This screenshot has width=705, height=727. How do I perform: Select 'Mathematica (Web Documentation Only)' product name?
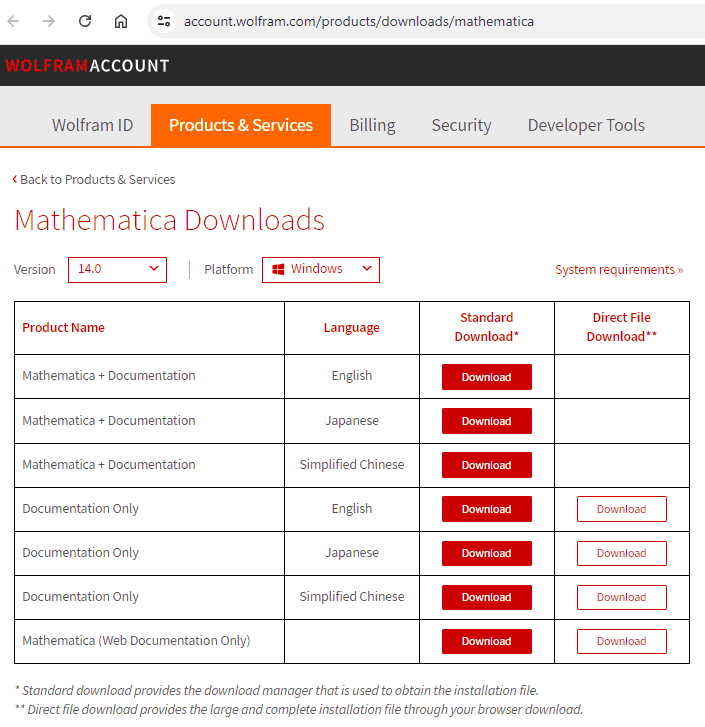(x=136, y=640)
